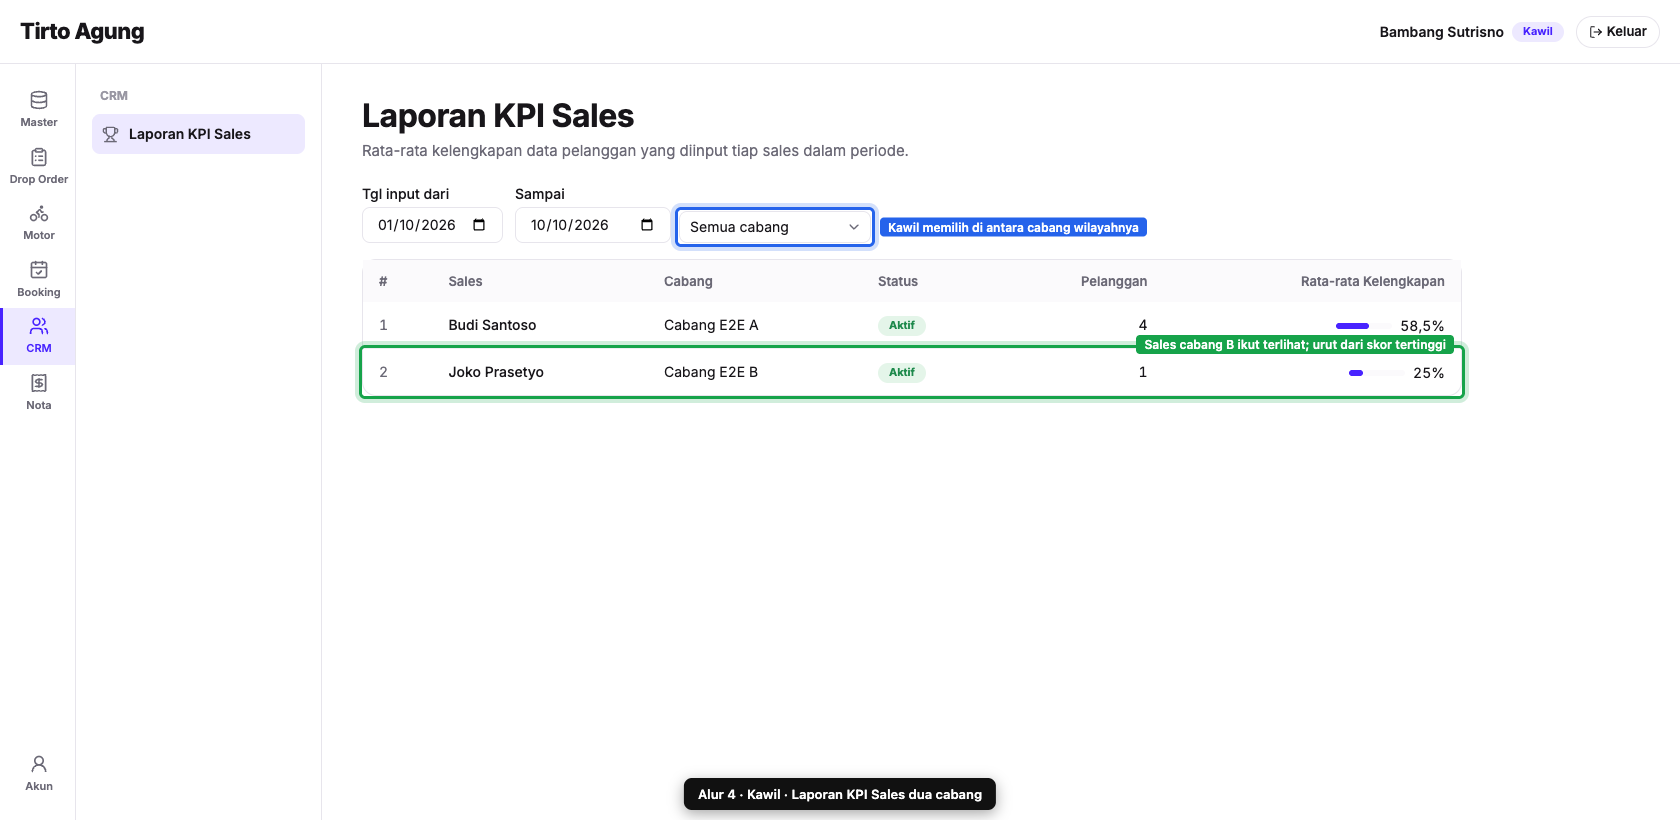Click the Pelanggan column header

[1114, 281]
